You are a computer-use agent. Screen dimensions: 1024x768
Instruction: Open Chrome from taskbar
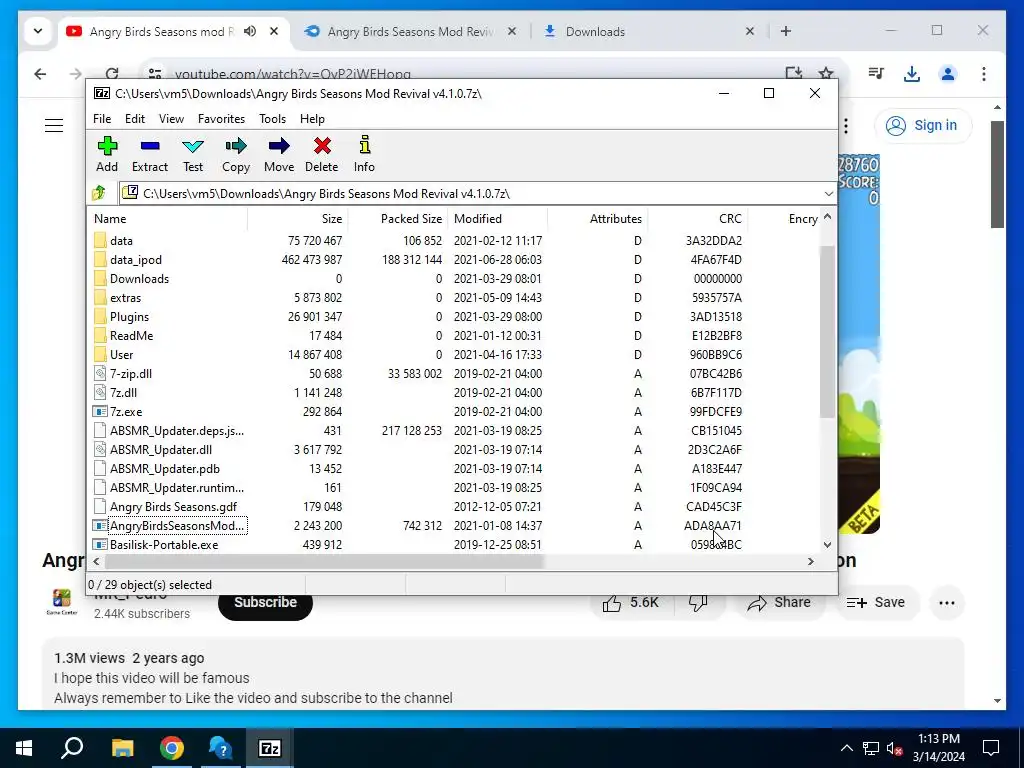point(172,748)
